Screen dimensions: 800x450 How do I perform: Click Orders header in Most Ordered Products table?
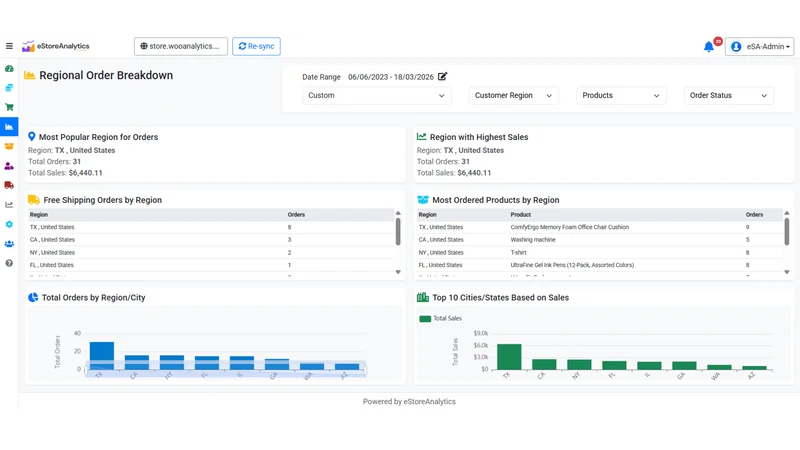tap(754, 215)
